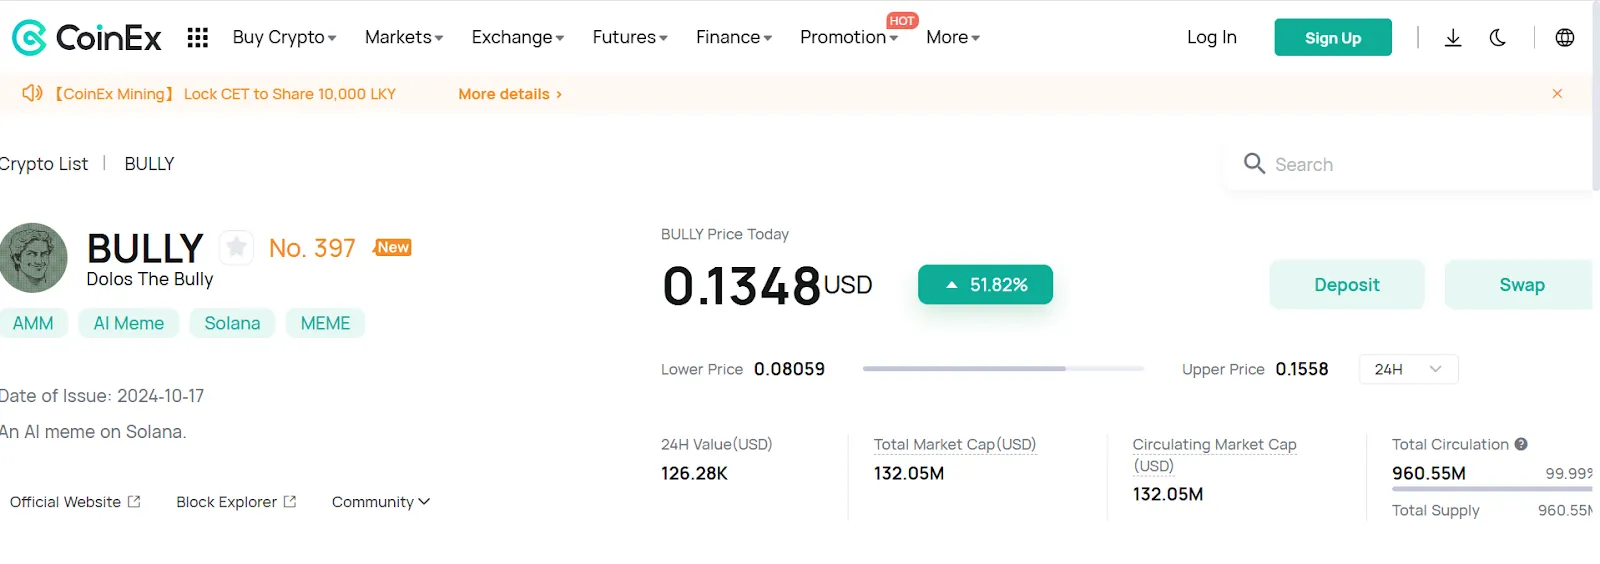This screenshot has width=1600, height=564.
Task: Expand the Markets menu
Action: click(404, 37)
